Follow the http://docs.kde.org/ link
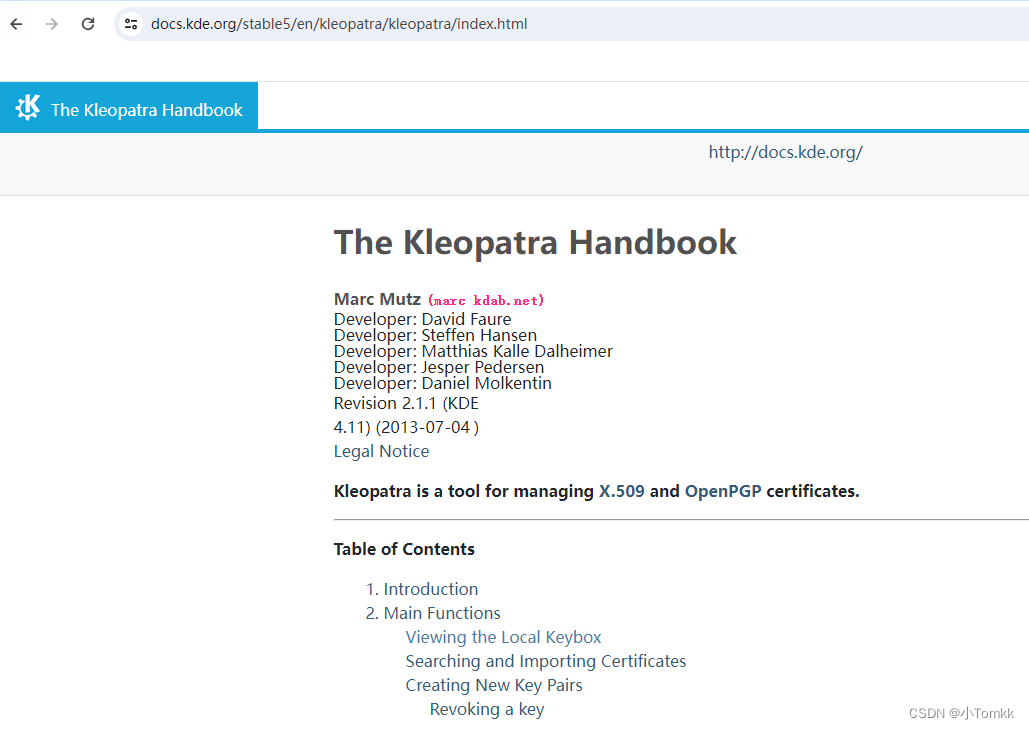The height and width of the screenshot is (729, 1029). (x=786, y=152)
